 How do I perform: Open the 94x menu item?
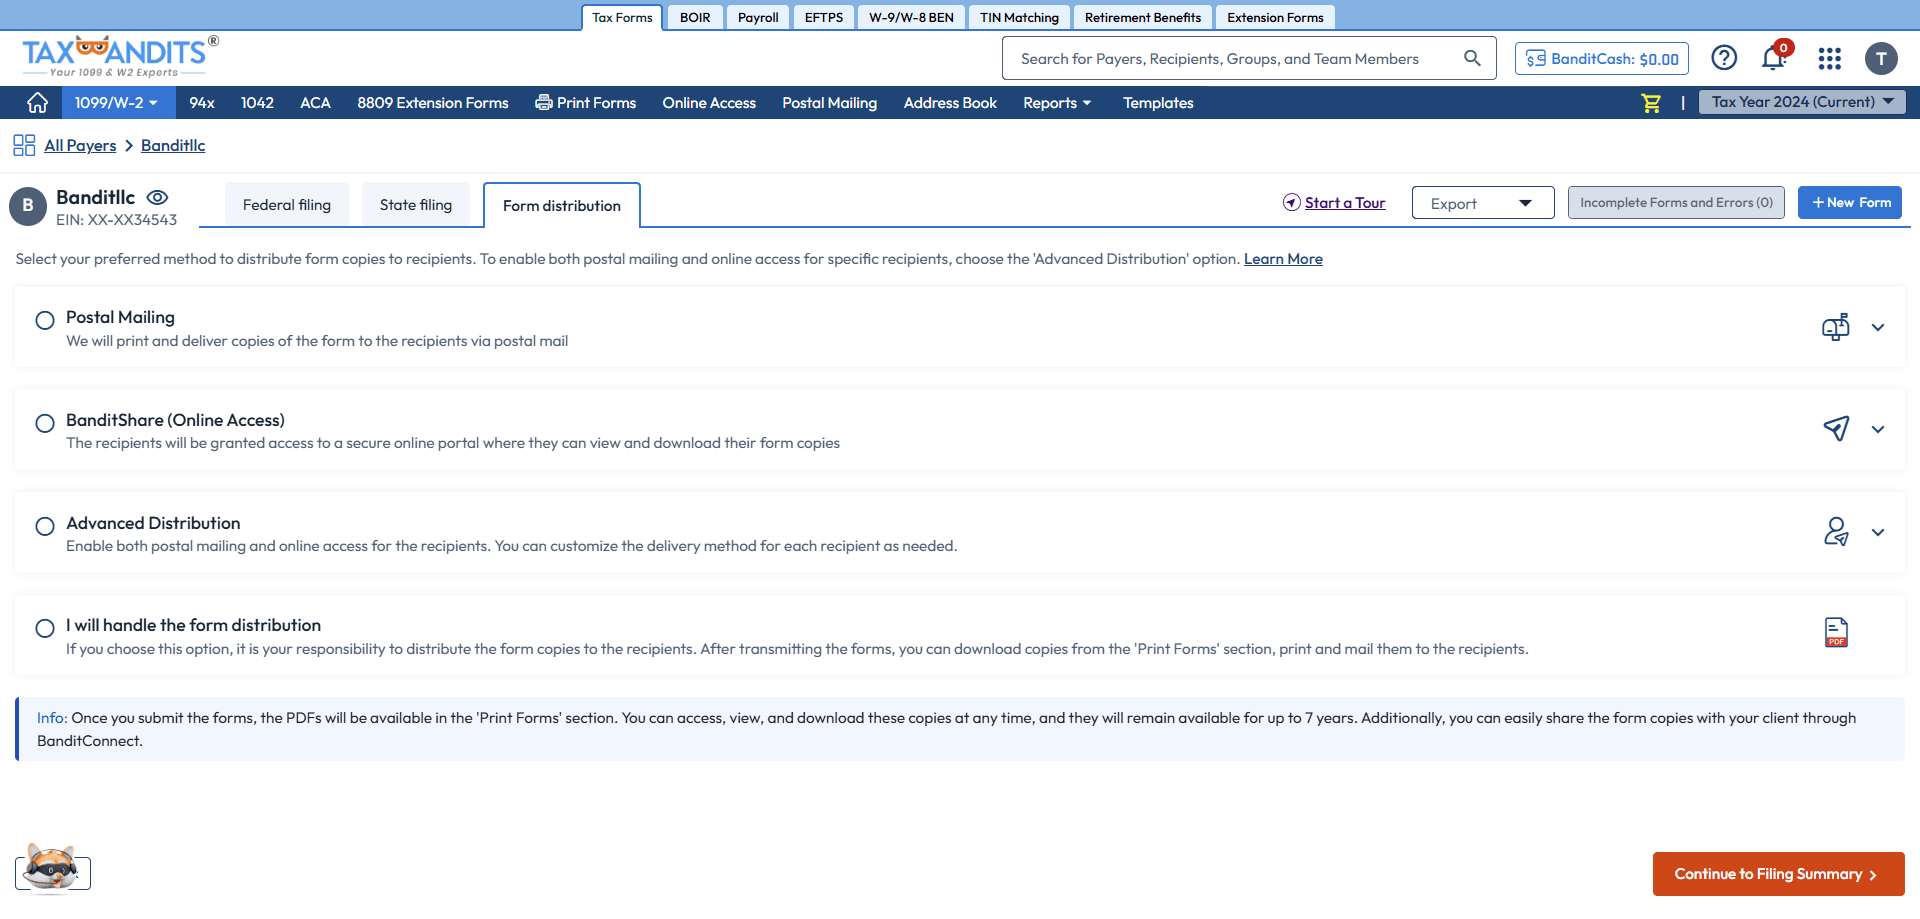(202, 103)
